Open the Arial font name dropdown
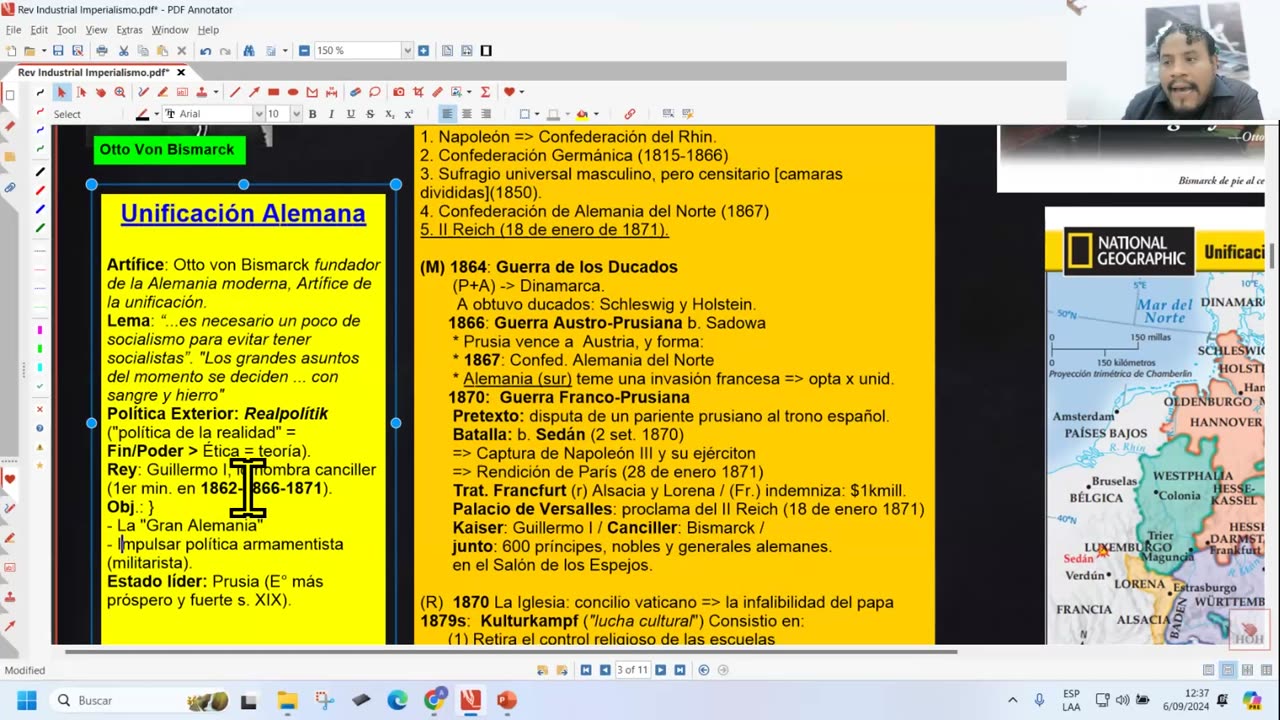 [x=259, y=114]
